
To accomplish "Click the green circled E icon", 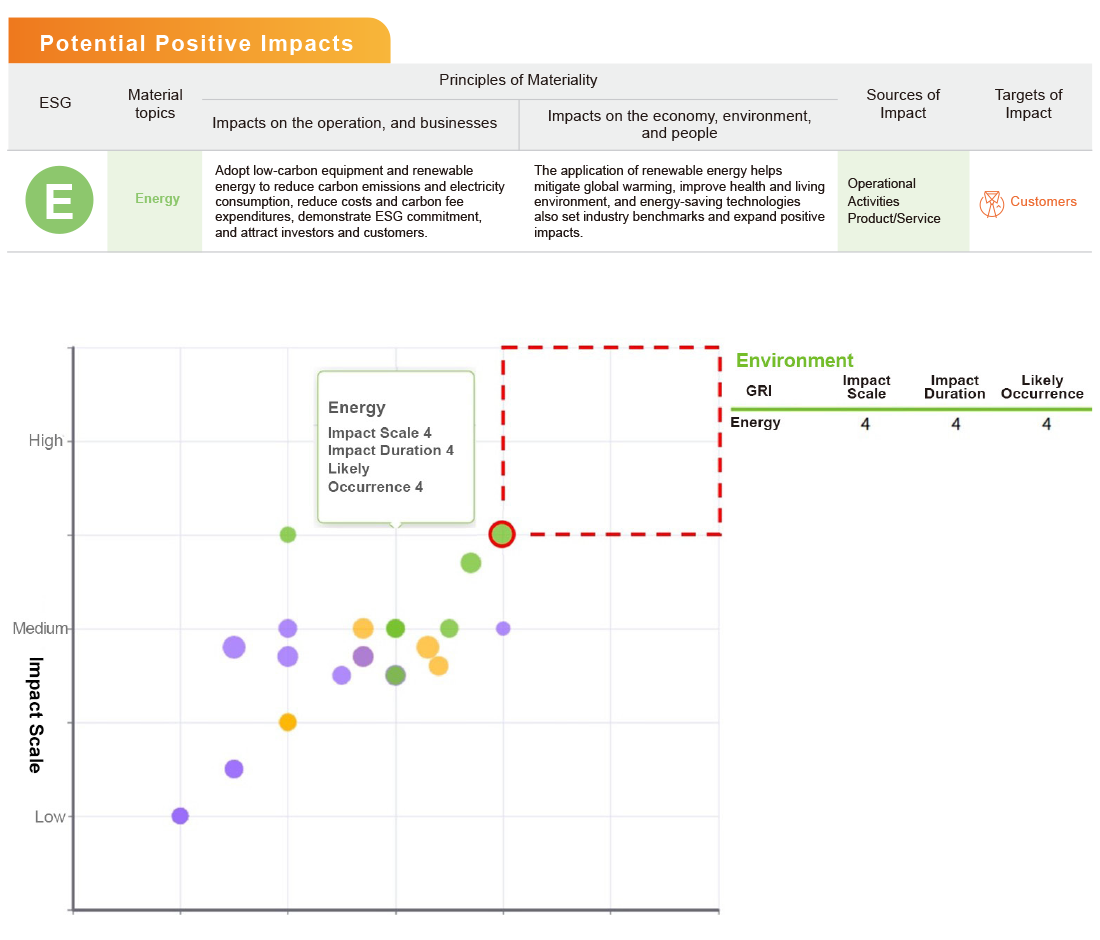I will pos(59,200).
